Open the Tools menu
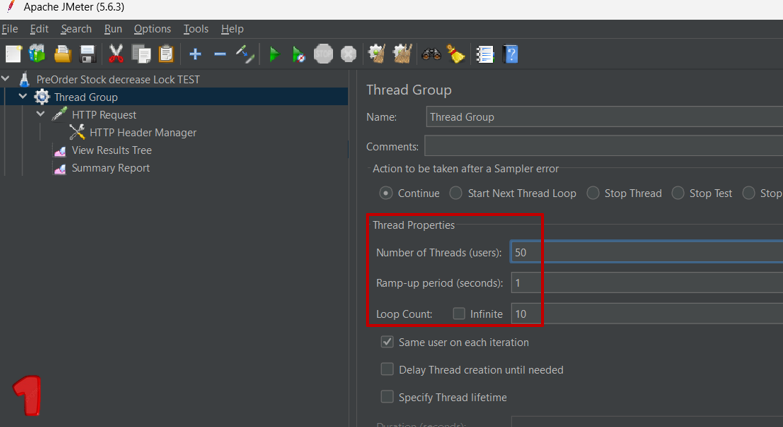 [196, 29]
